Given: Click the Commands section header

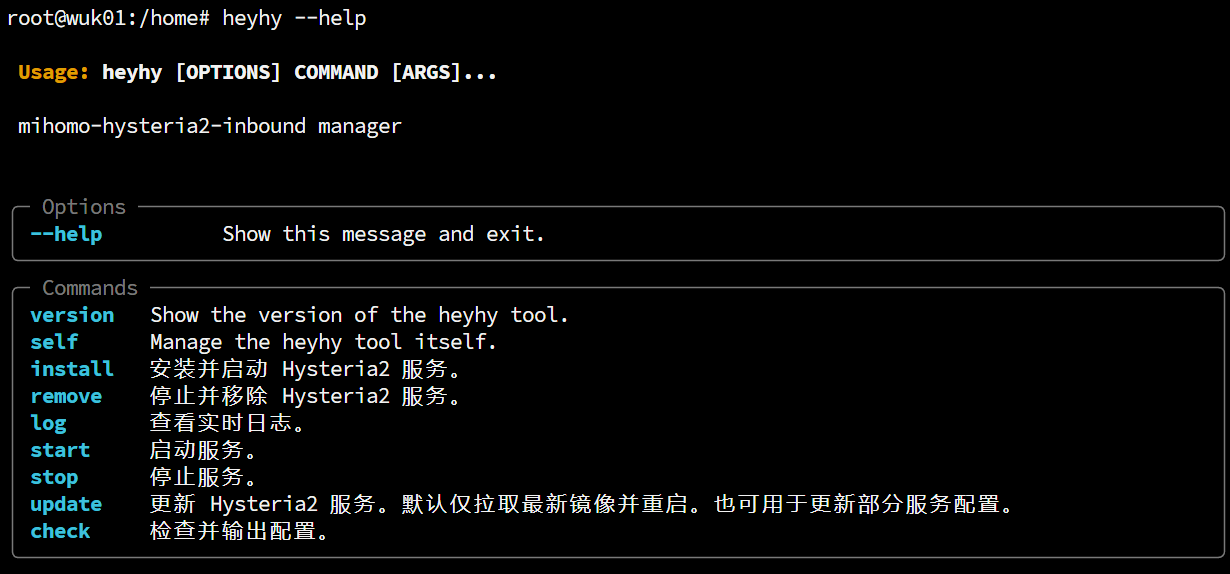Looking at the screenshot, I should (90, 288).
